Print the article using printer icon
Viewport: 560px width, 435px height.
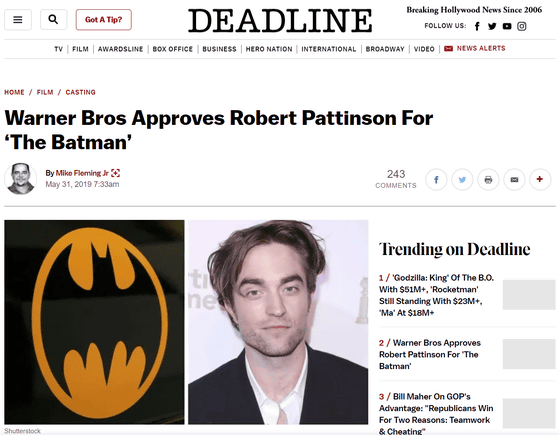point(488,179)
